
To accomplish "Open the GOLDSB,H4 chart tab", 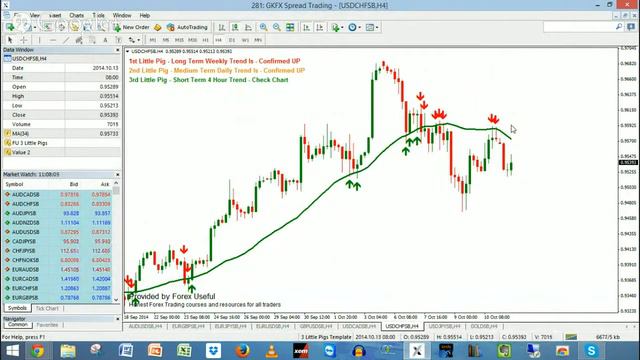I will click(484, 326).
